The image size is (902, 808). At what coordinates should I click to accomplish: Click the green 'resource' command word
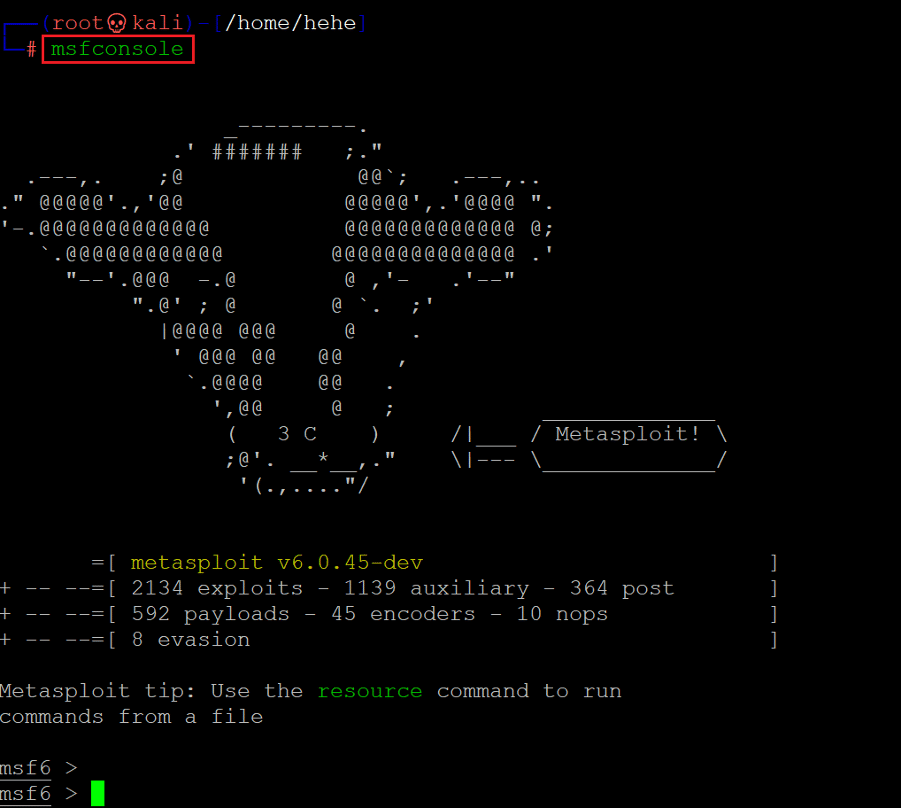[x=370, y=691]
